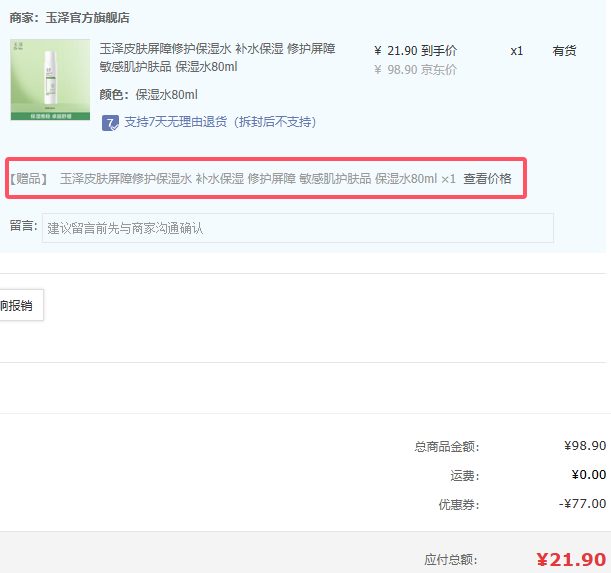Image resolution: width=611 pixels, height=573 pixels.
Task: Open the 玉泽 product thumbnail image
Action: pos(50,80)
